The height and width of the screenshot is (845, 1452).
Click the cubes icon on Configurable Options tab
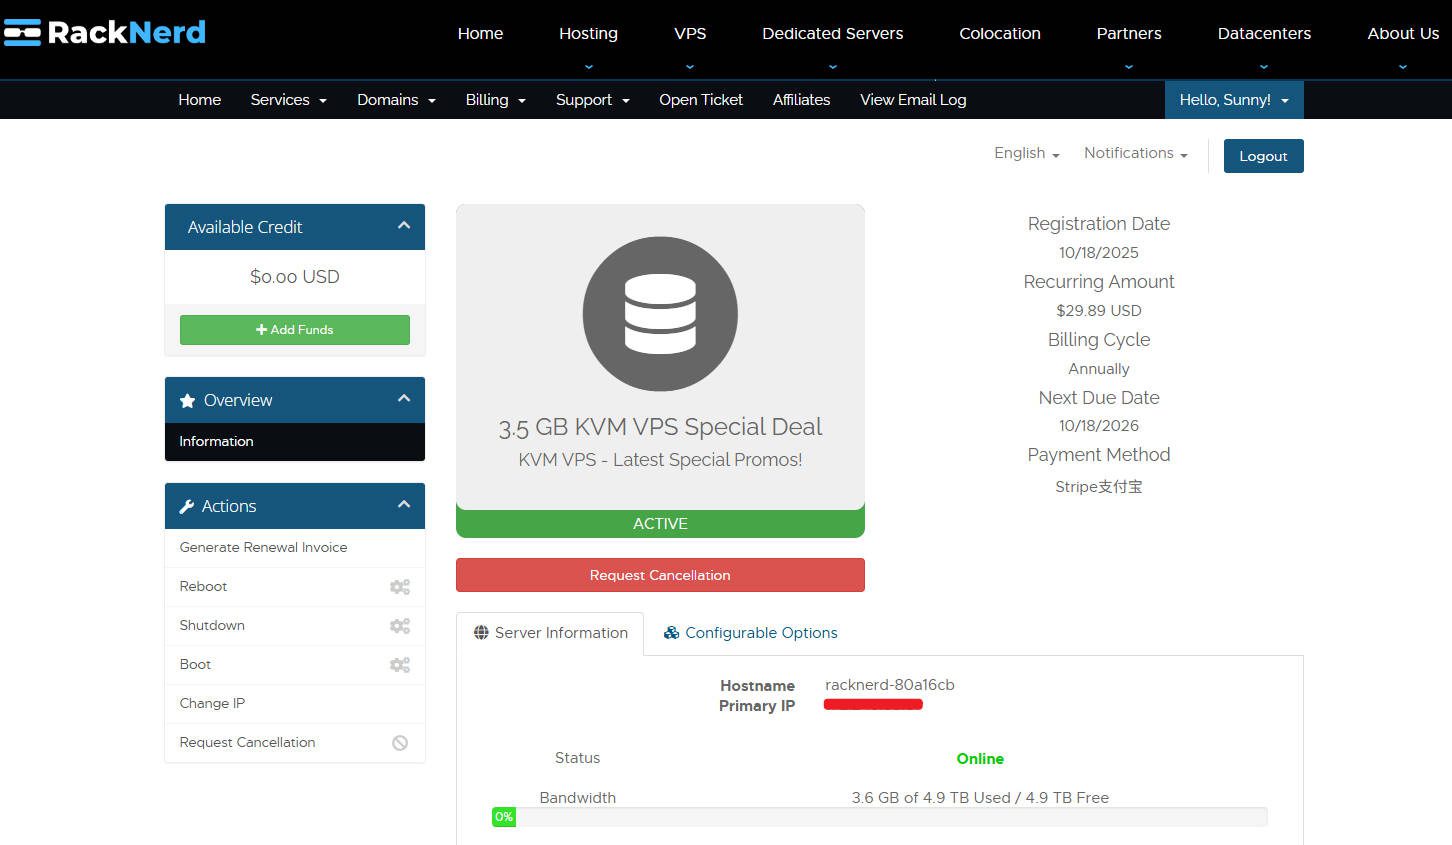672,633
